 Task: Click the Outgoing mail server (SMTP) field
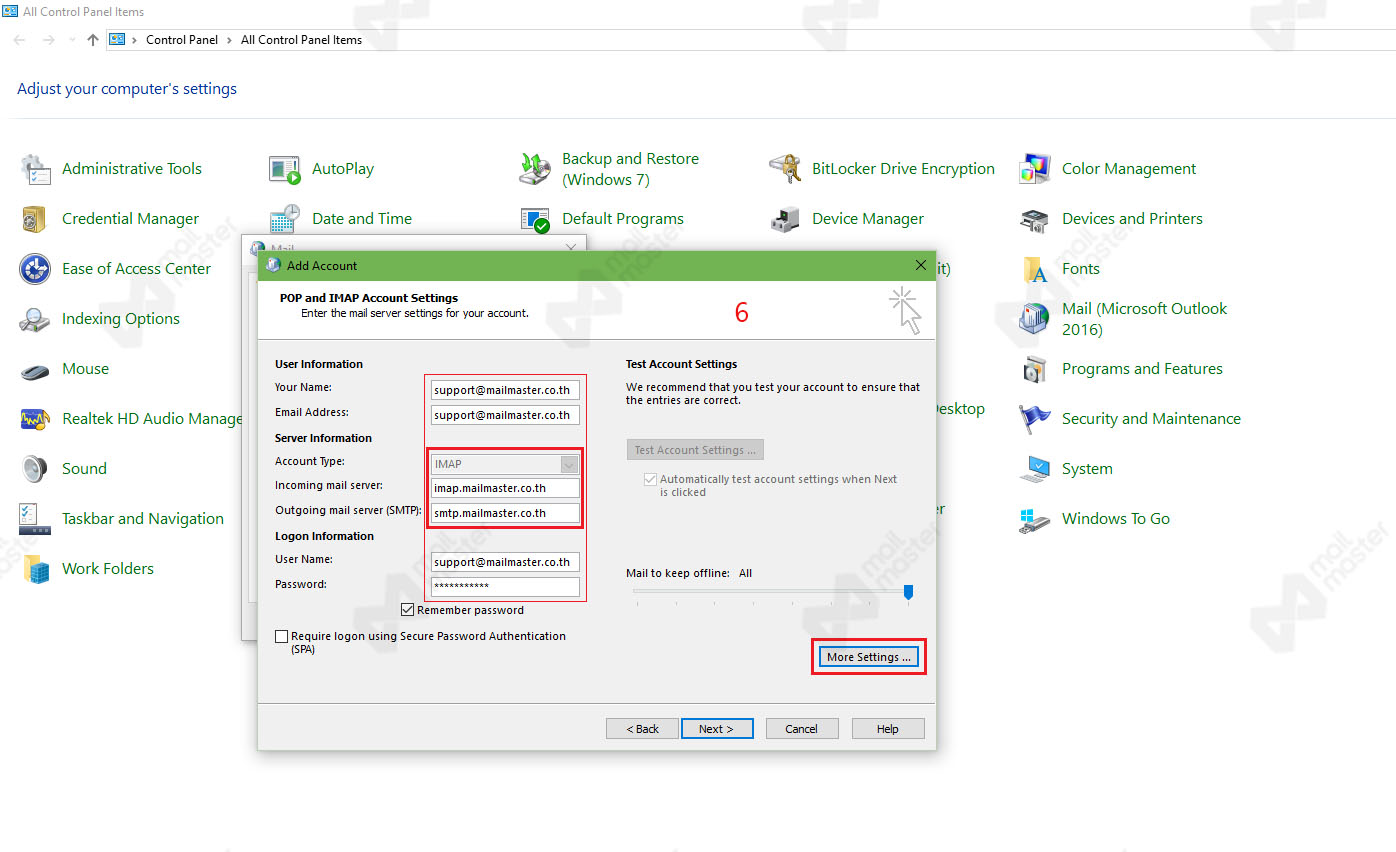(x=504, y=512)
